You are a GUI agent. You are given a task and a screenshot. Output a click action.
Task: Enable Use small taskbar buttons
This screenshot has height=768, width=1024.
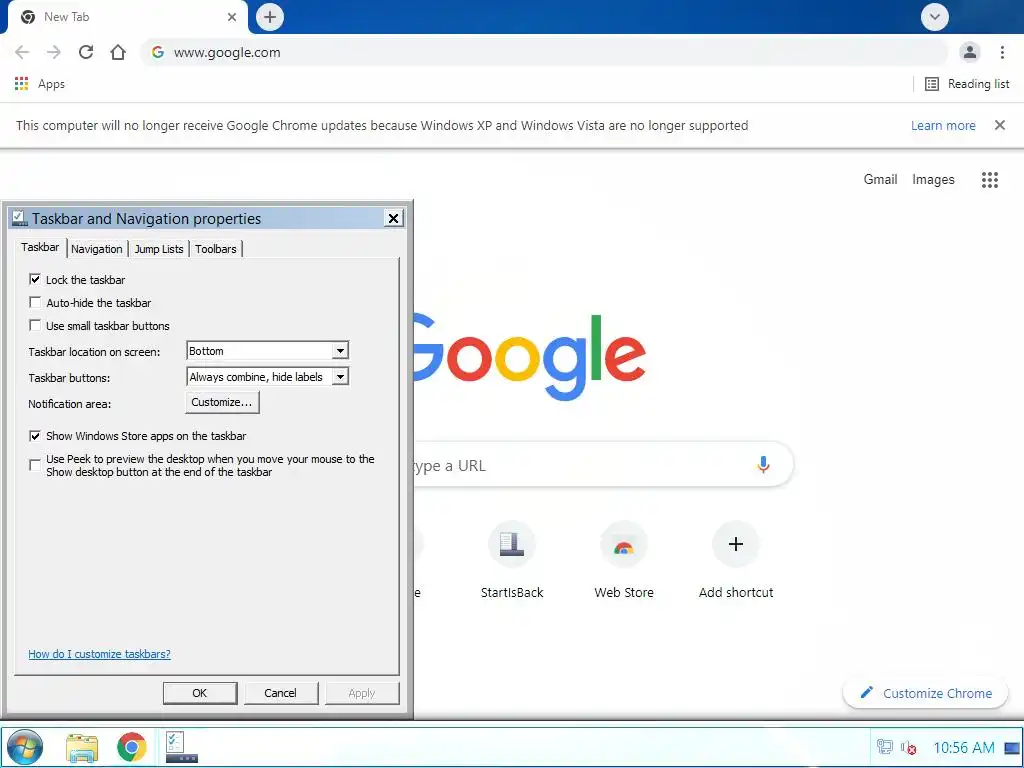point(35,325)
